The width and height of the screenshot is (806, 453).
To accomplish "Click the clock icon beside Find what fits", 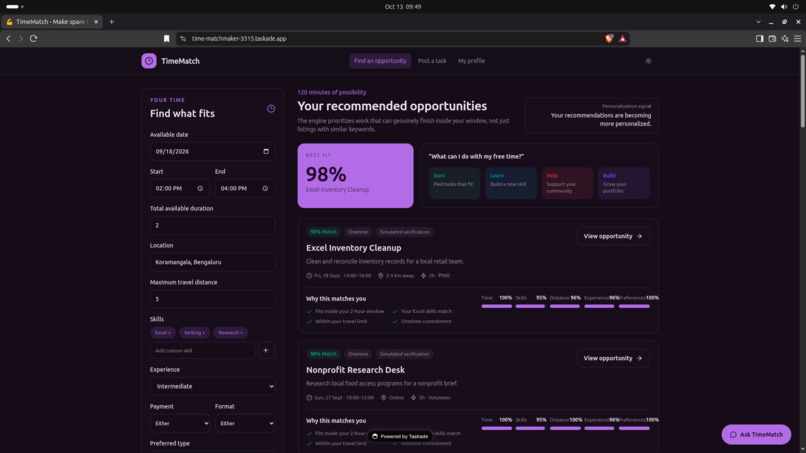I will coord(271,108).
